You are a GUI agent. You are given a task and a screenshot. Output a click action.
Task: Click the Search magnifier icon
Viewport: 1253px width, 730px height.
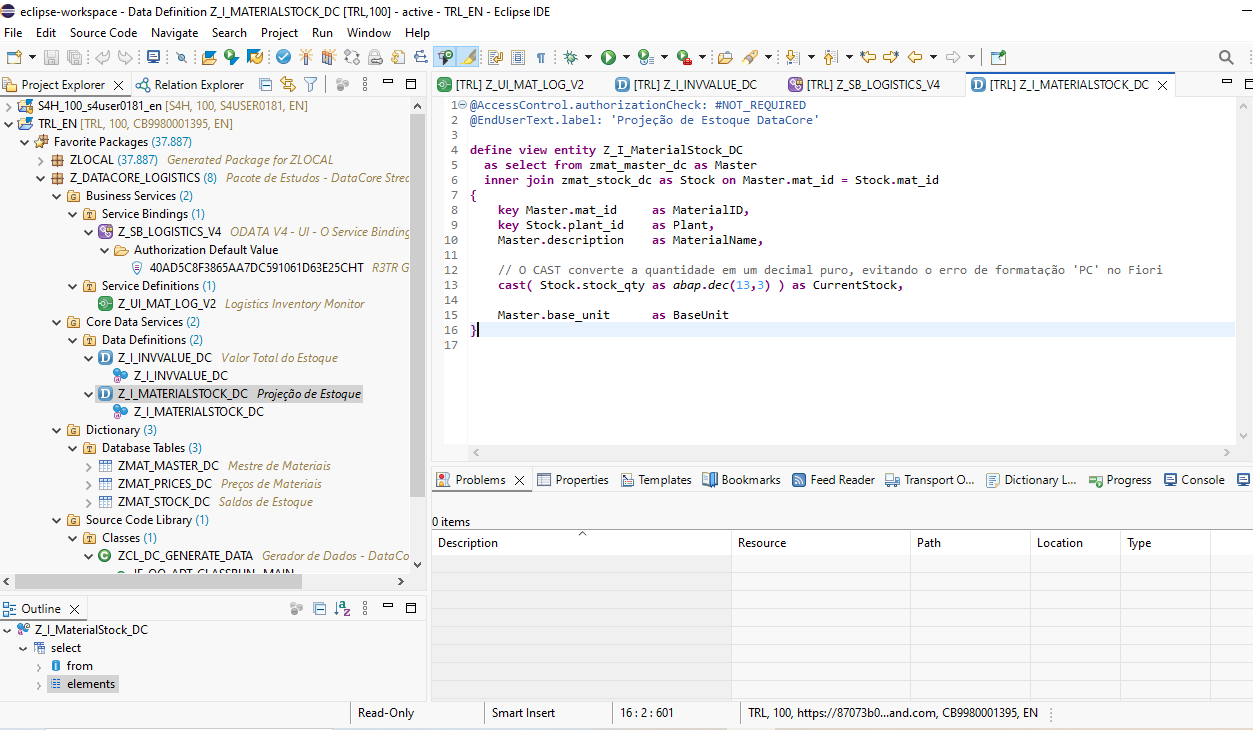[x=1226, y=57]
